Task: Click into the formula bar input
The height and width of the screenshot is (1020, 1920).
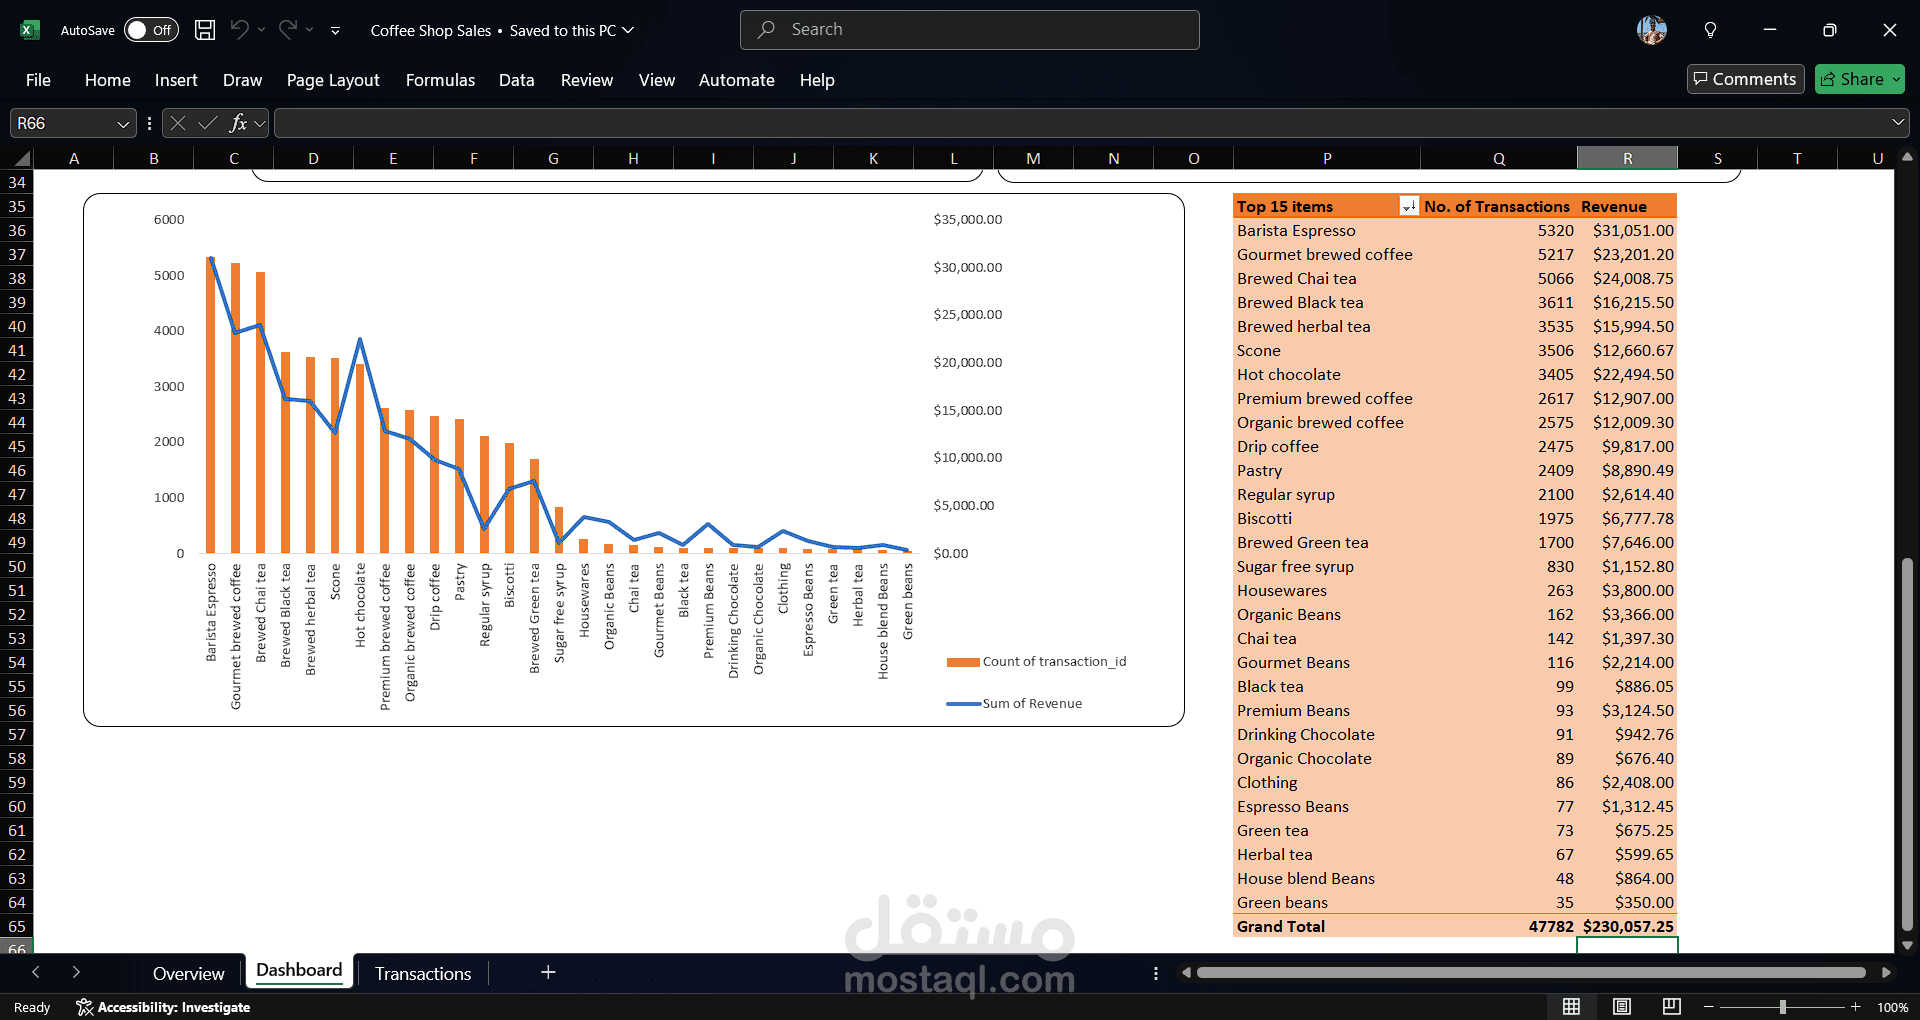Action: 1080,123
